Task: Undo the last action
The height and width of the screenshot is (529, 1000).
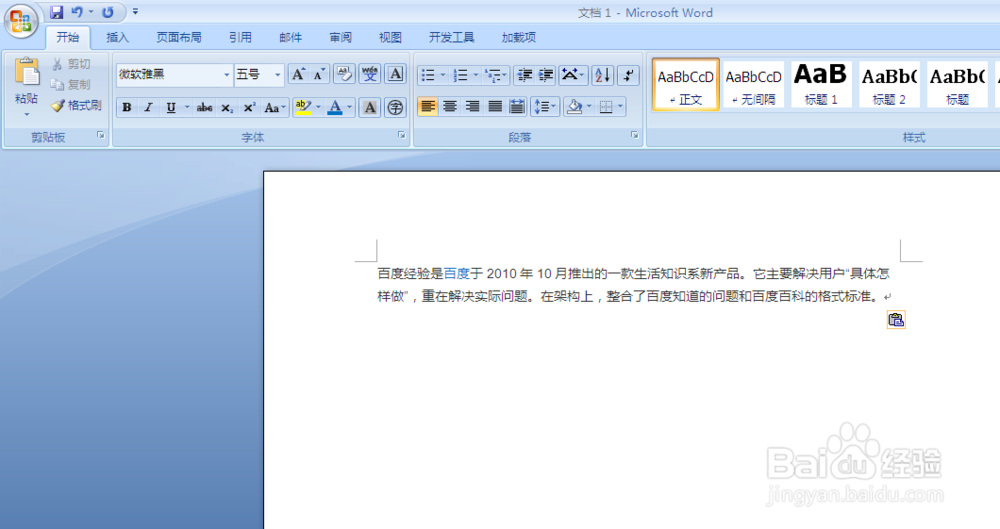Action: coord(77,12)
